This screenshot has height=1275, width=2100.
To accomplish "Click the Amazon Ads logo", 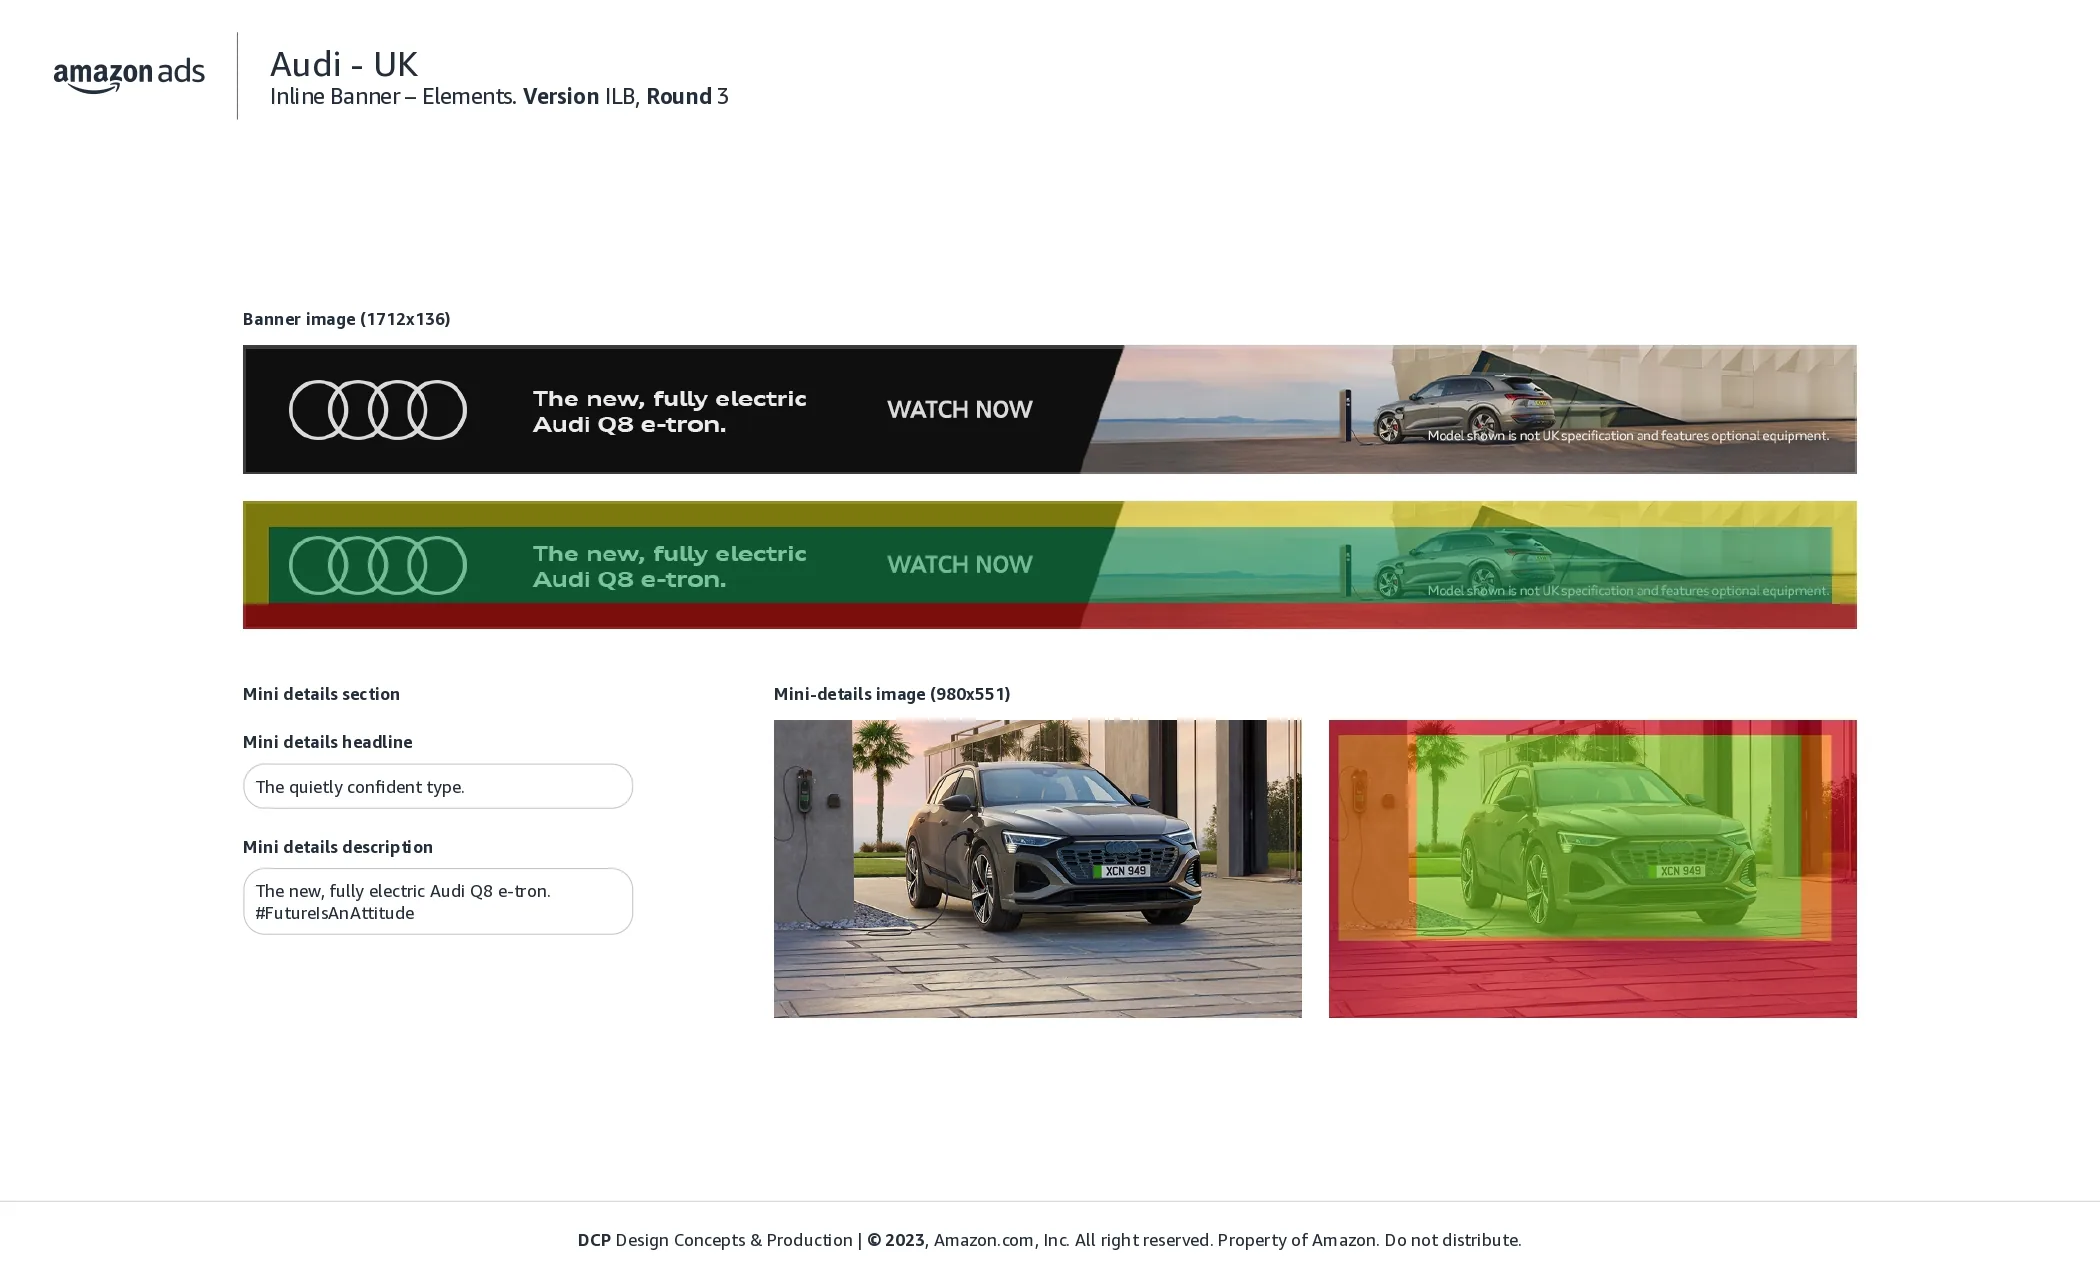I will (x=129, y=75).
